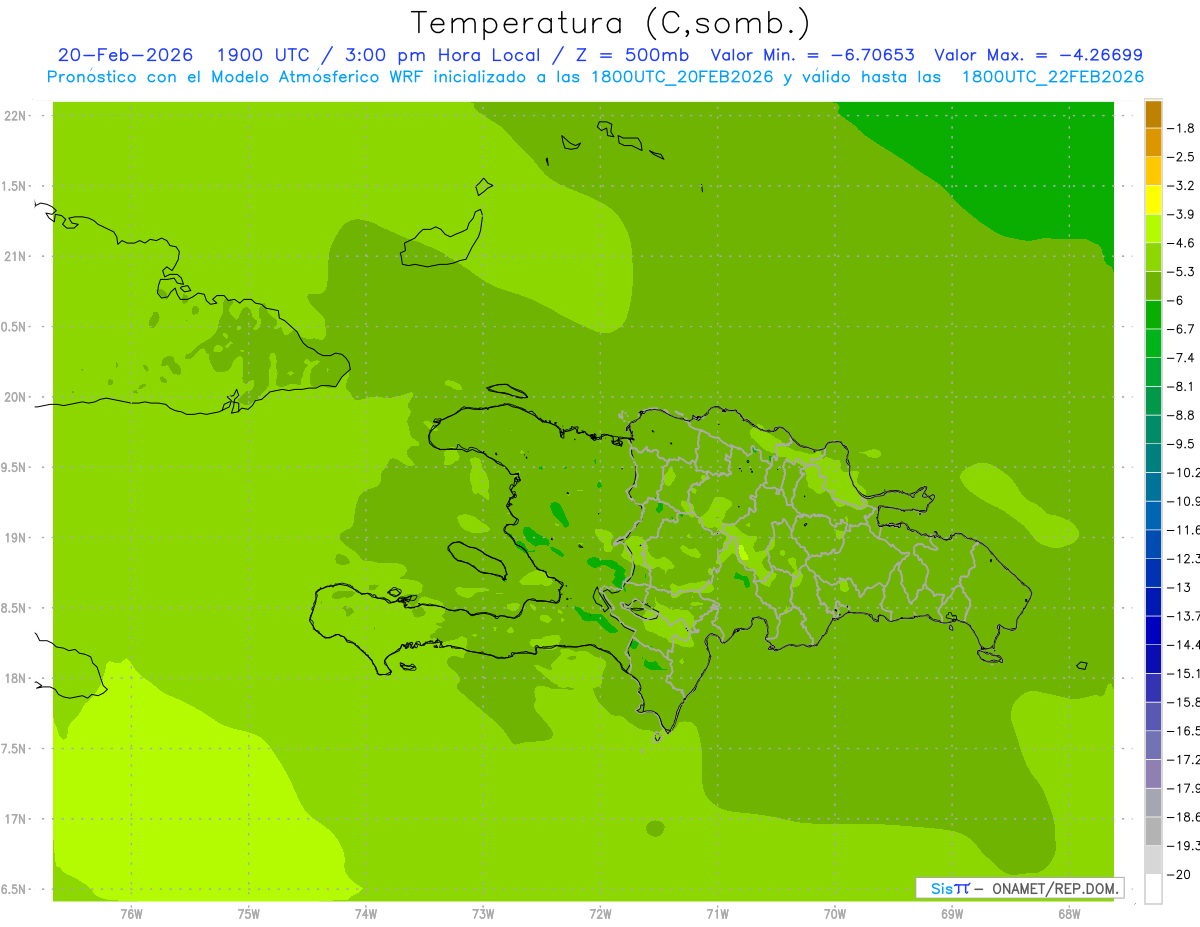Click the "-6.7" colorbar value
Image resolution: width=1200 pixels, height=927 pixels.
click(1182, 329)
